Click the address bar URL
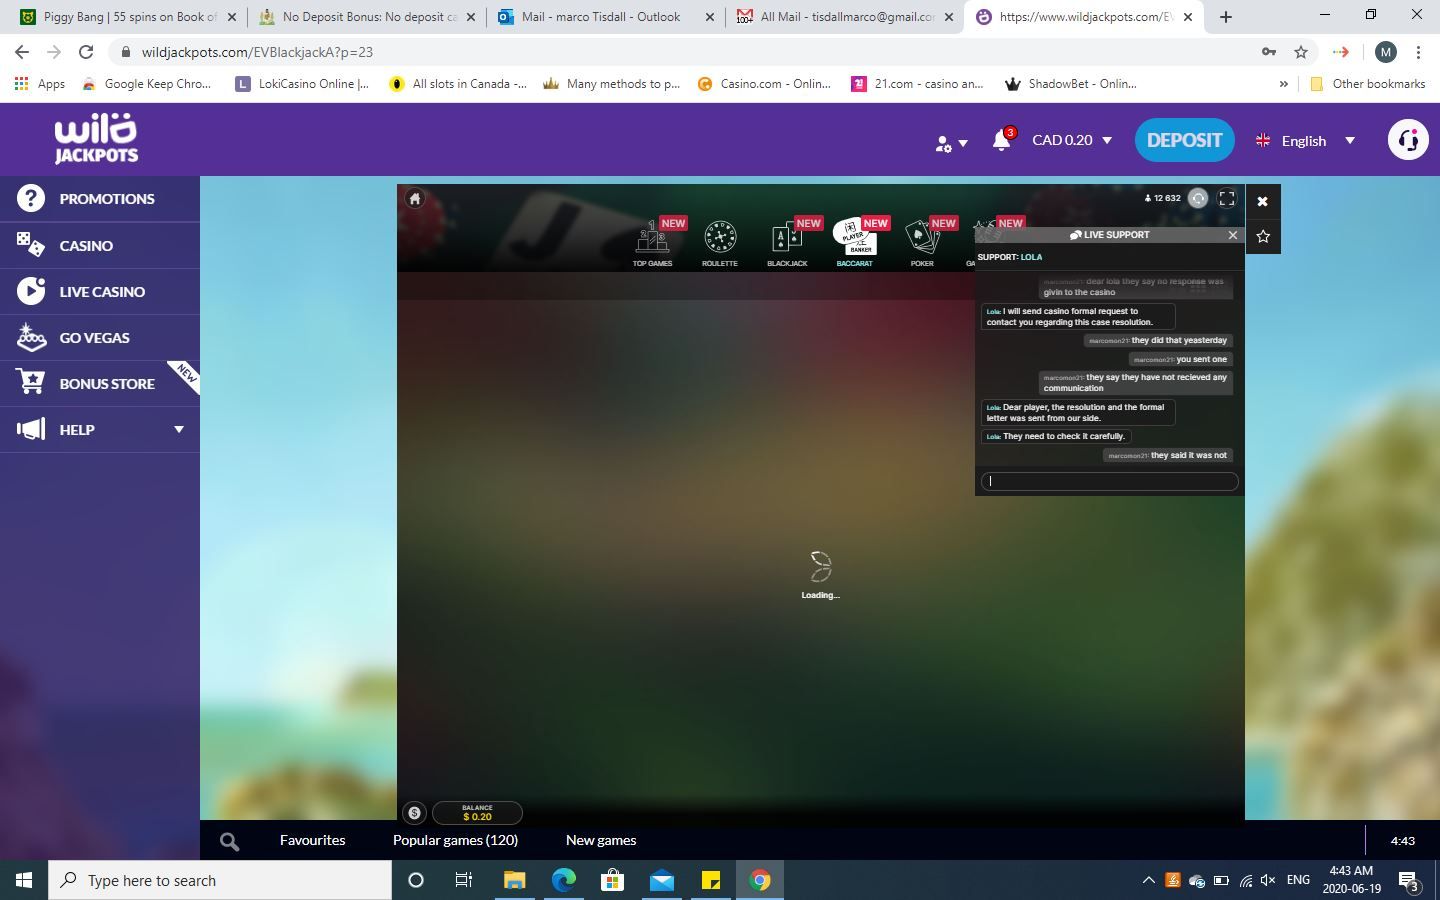This screenshot has width=1440, height=900. click(258, 52)
